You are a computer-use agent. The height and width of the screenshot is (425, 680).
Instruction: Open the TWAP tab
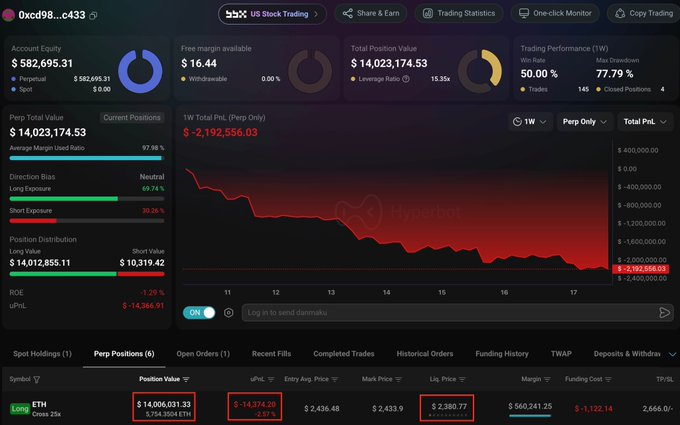click(x=561, y=354)
